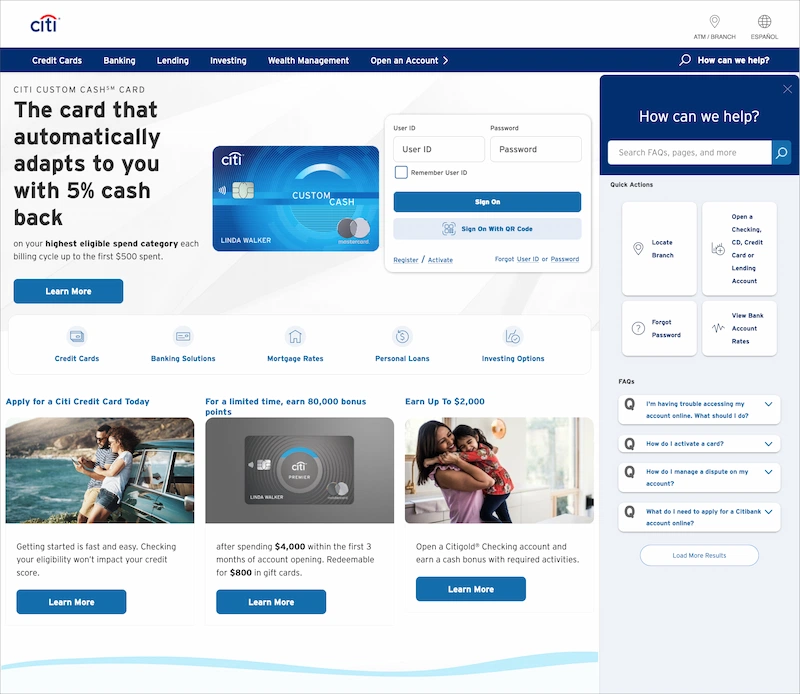Open the Wealth Management menu item
The height and width of the screenshot is (694, 800).
308,60
